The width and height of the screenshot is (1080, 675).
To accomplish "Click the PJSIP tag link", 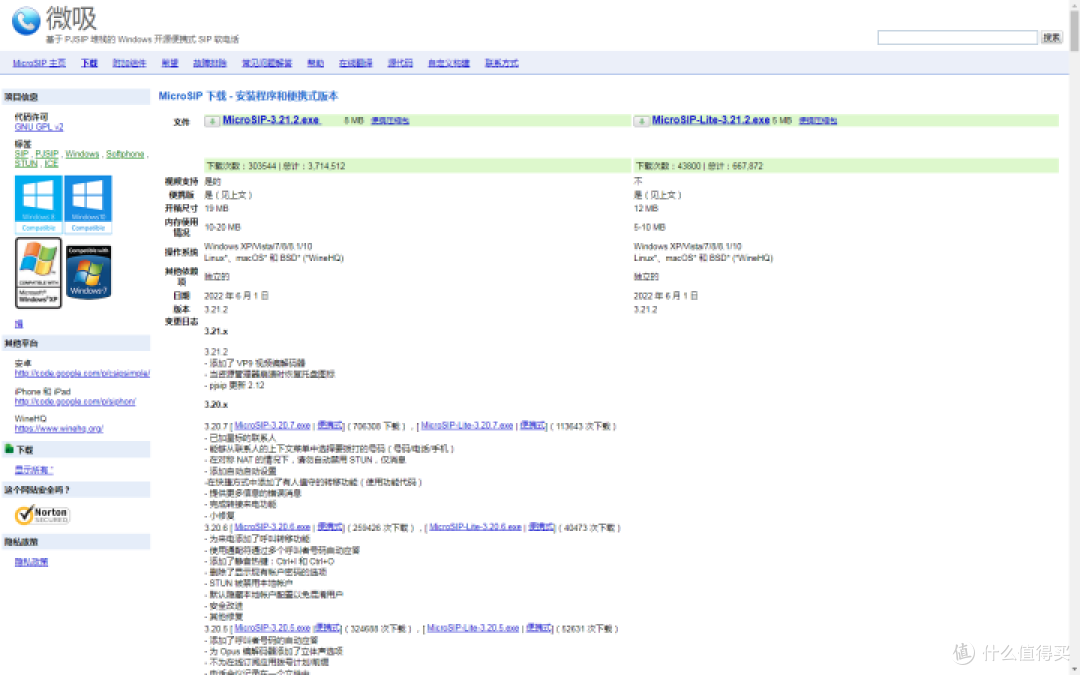I will 47,154.
